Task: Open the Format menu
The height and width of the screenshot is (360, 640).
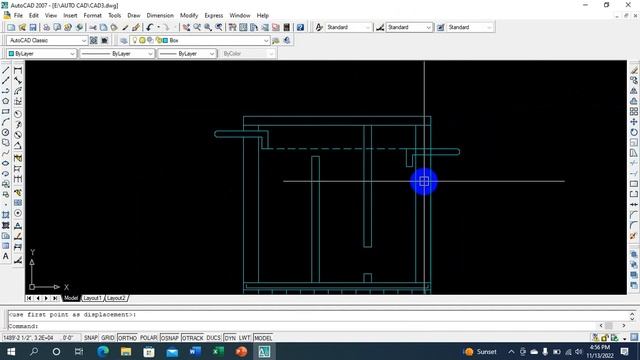Action: coord(93,16)
